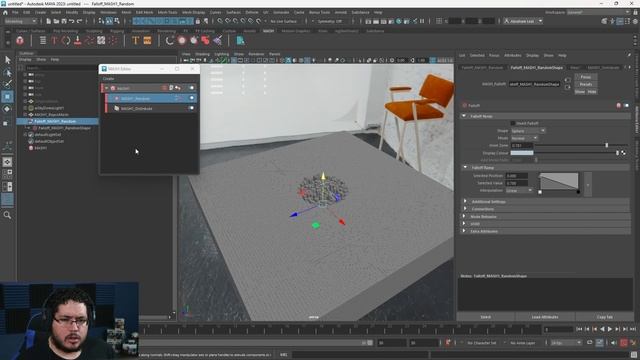Click the checkered grid shelf icon
Viewport: 640px width, 360px height.
point(101,40)
